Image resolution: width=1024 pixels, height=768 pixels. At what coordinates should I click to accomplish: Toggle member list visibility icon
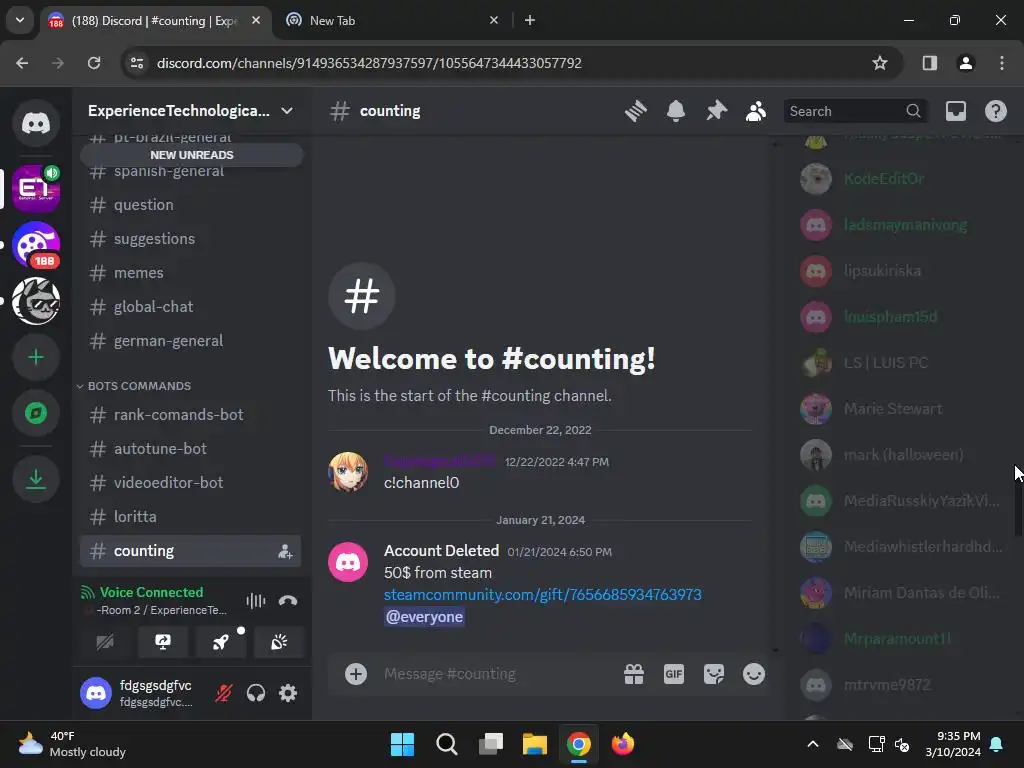[x=756, y=111]
